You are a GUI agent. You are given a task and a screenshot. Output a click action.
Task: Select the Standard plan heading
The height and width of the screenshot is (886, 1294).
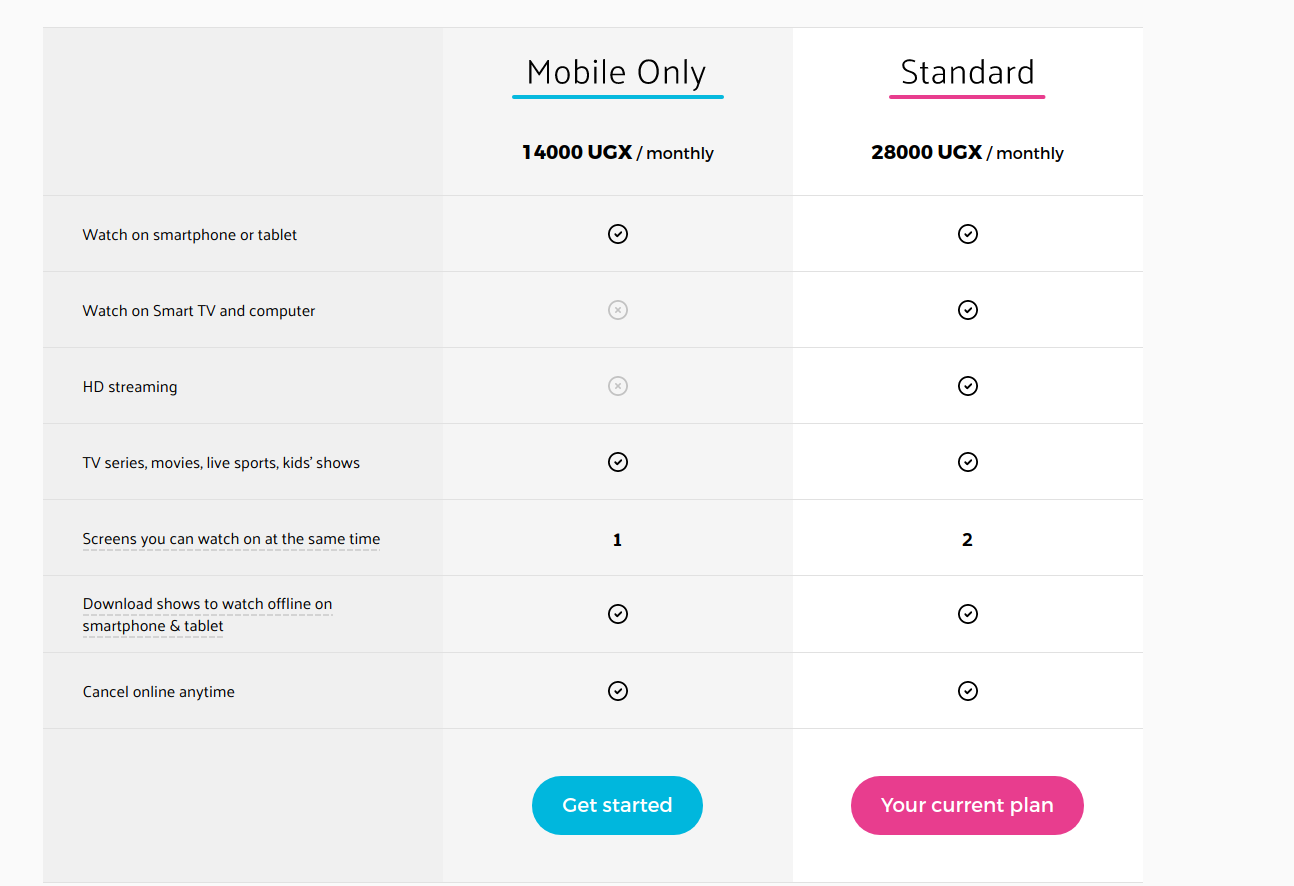967,73
